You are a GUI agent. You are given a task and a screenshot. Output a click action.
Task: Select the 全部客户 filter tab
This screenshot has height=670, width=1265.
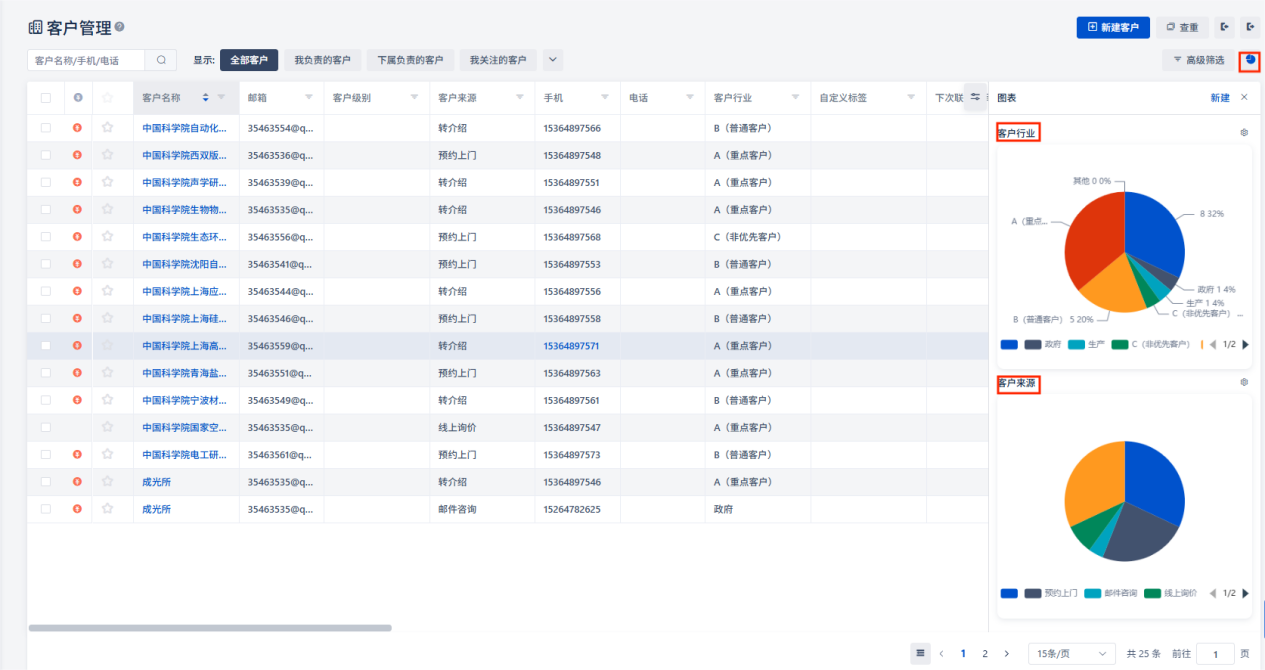pyautogui.click(x=249, y=60)
